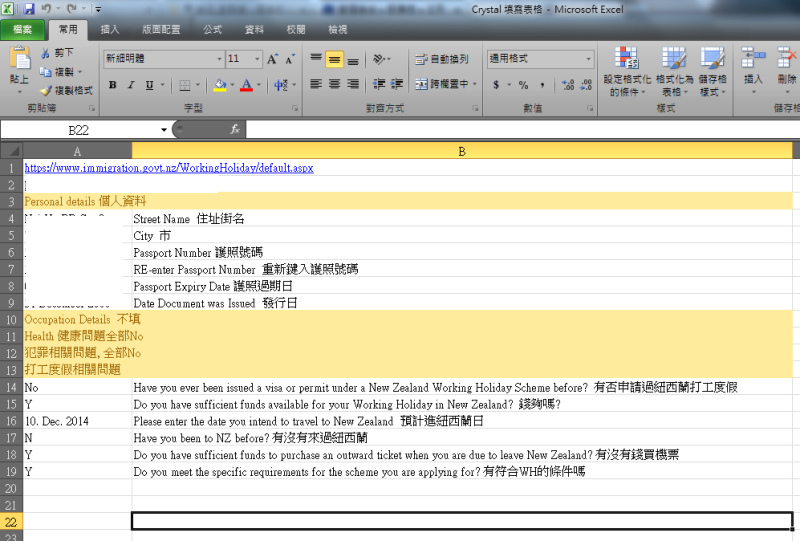Click the cell borders icon
The width and height of the screenshot is (800, 541).
(185, 85)
